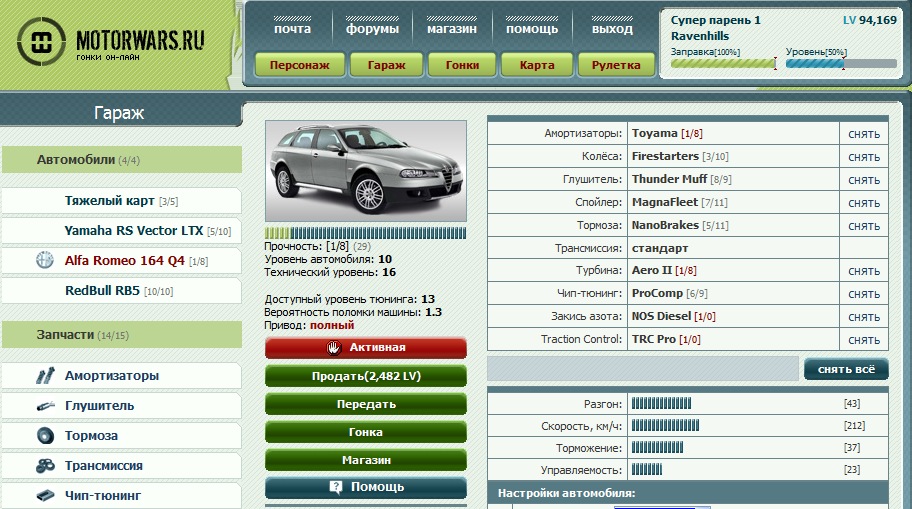Open the форумы menu link
This screenshot has height=509, width=912.
click(x=372, y=29)
